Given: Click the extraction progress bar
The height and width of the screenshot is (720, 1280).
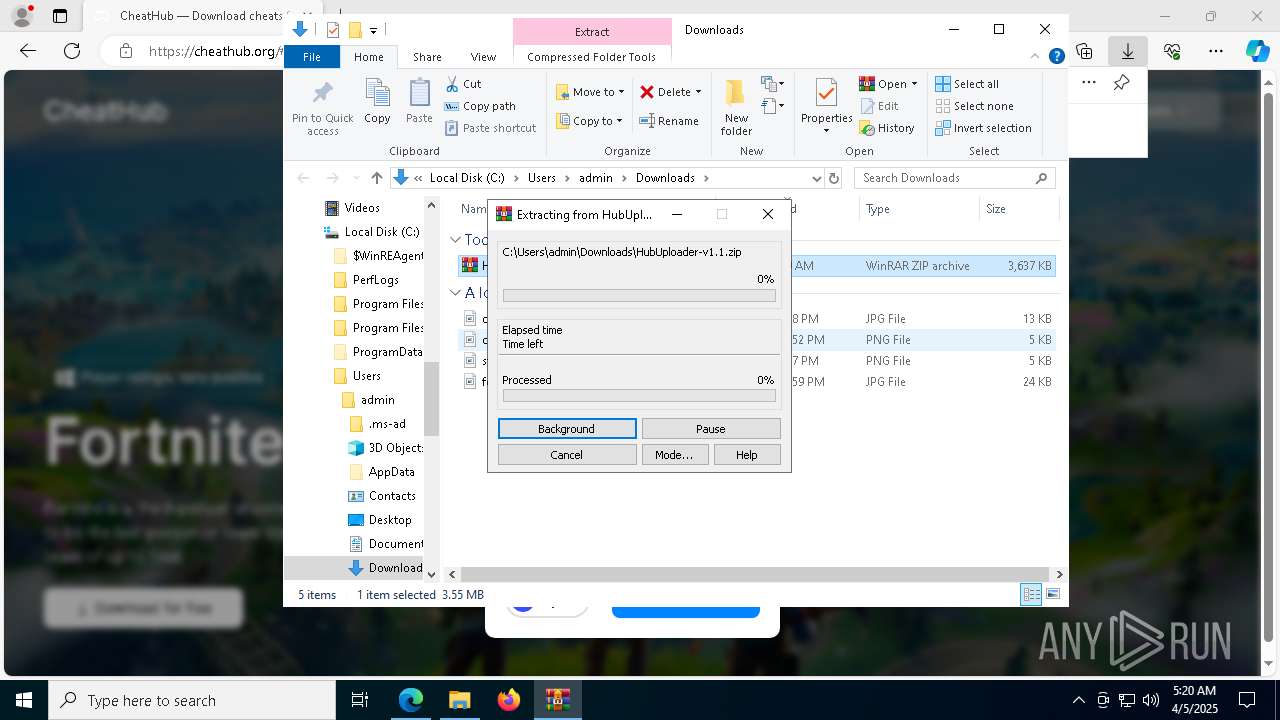Looking at the screenshot, I should (x=639, y=295).
